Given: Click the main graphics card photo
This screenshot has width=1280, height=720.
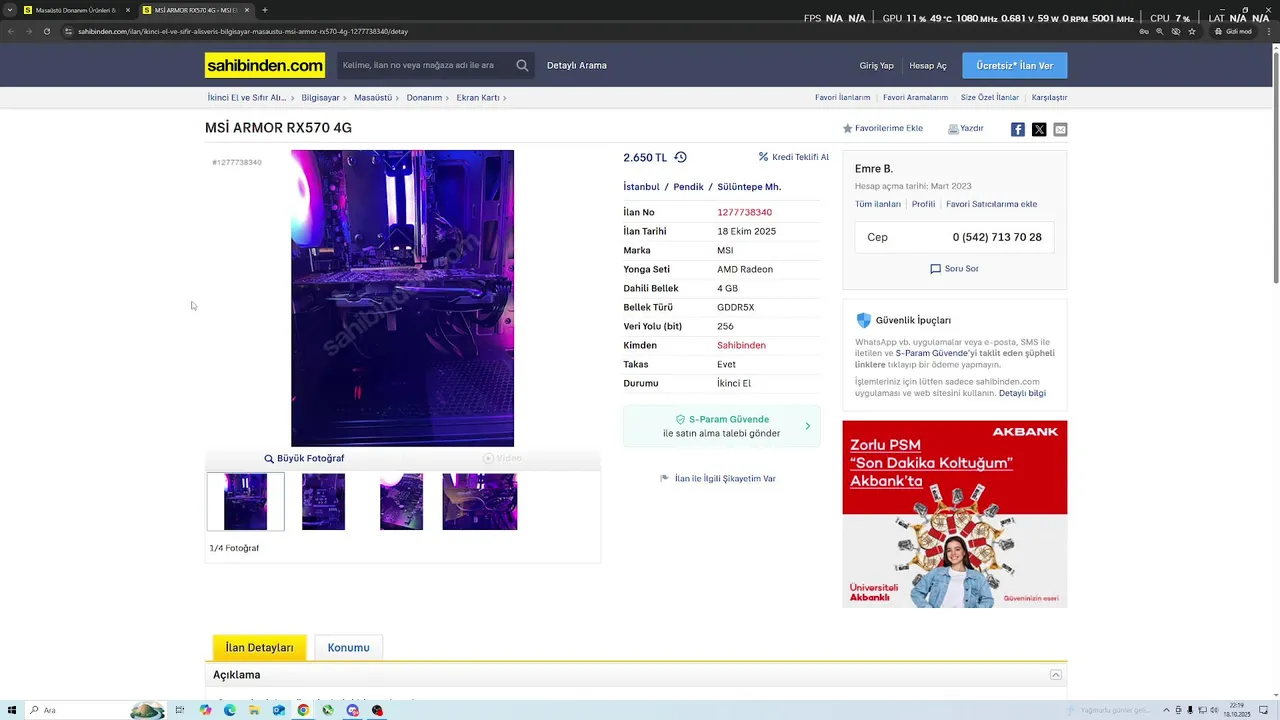Looking at the screenshot, I should tap(403, 298).
